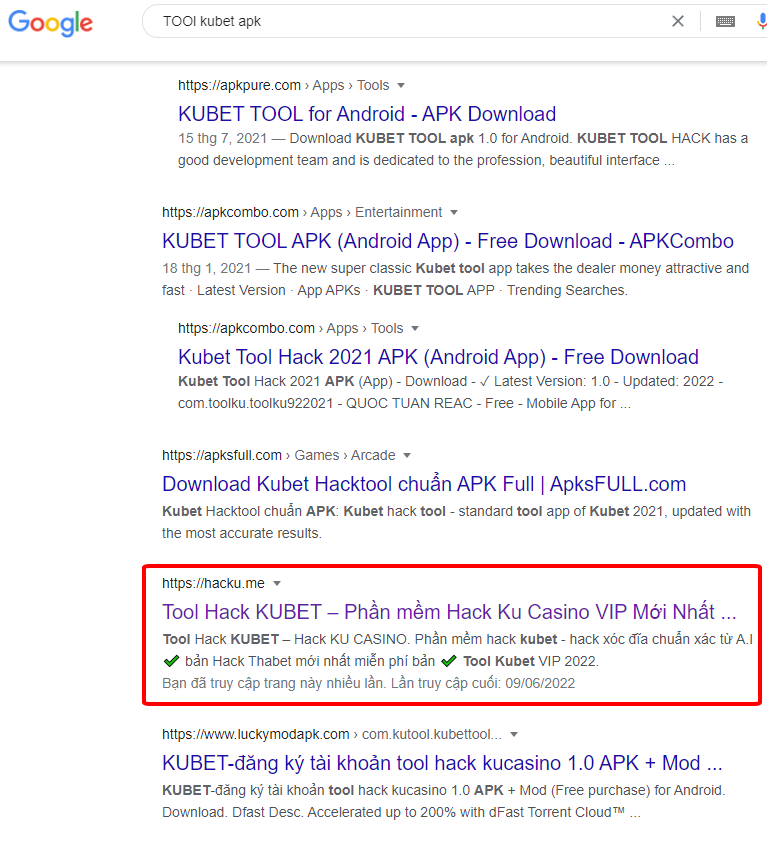Click the Google logo
Viewport: 767px width, 842px height.
pos(50,23)
